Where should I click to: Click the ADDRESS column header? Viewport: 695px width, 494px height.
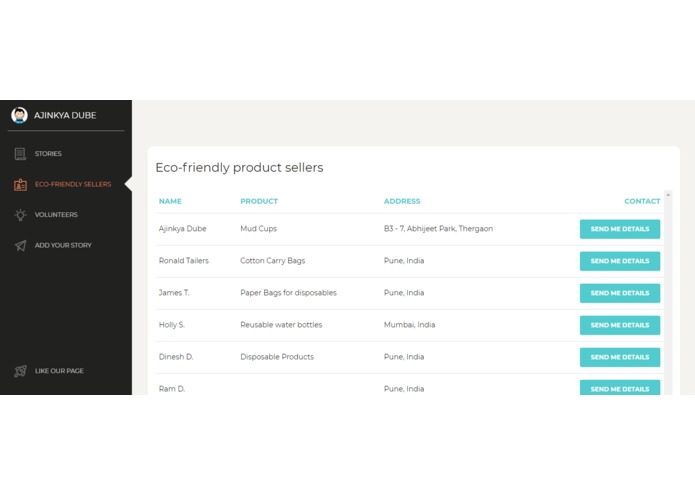(402, 201)
